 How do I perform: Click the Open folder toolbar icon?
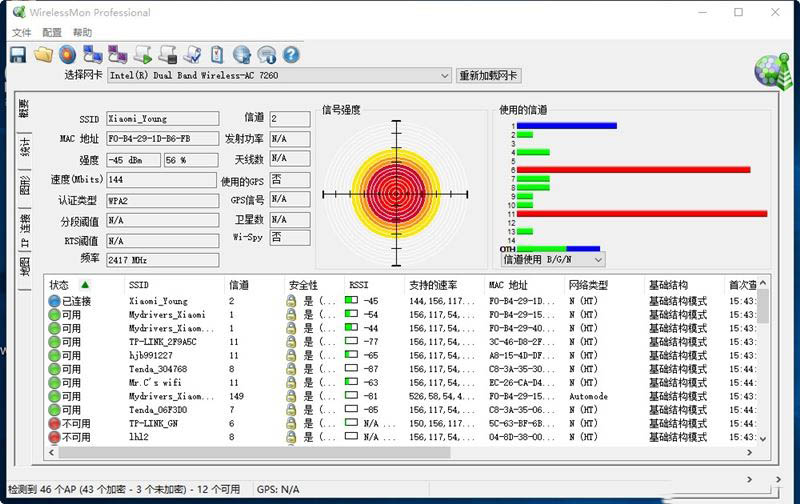pos(43,55)
